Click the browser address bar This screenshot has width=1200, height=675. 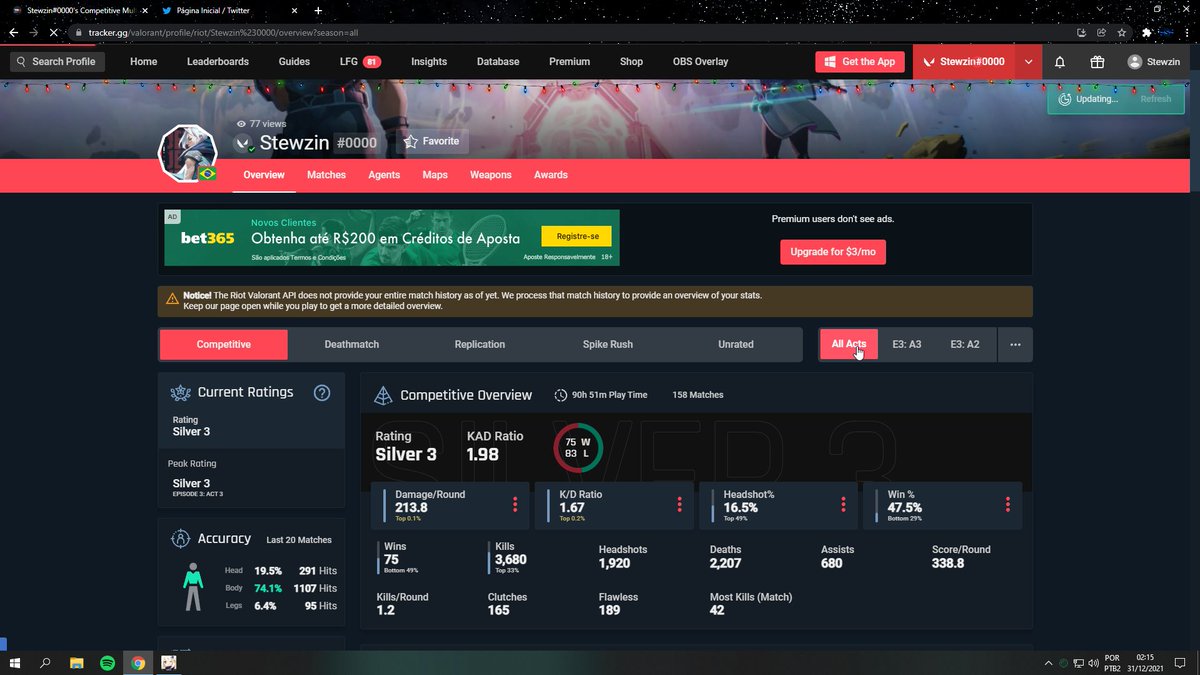click(x=300, y=32)
